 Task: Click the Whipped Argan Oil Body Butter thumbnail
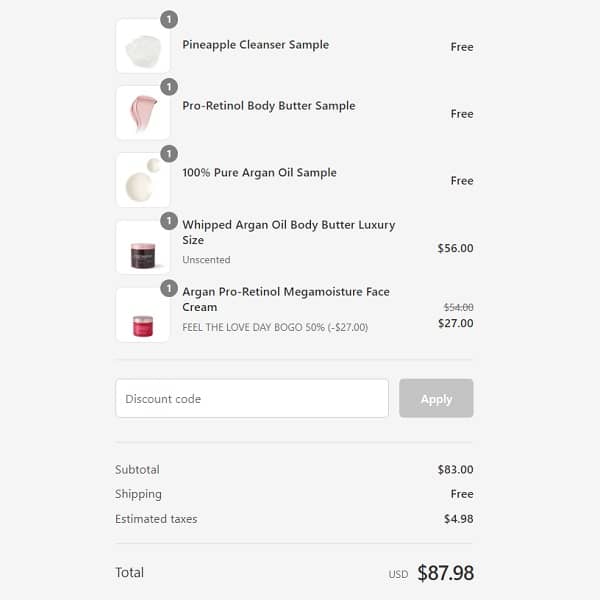click(x=143, y=247)
